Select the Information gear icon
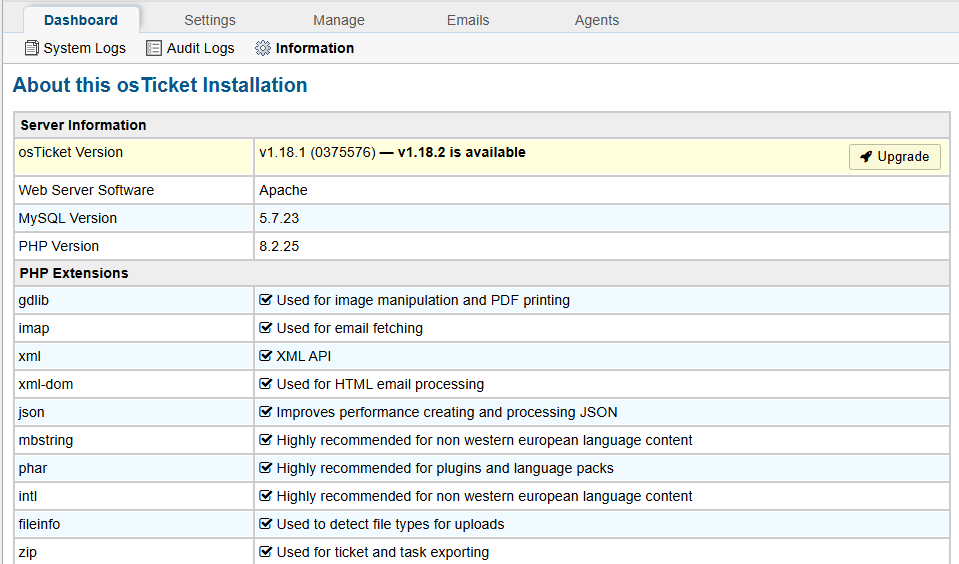The image size is (959, 564). pos(262,48)
